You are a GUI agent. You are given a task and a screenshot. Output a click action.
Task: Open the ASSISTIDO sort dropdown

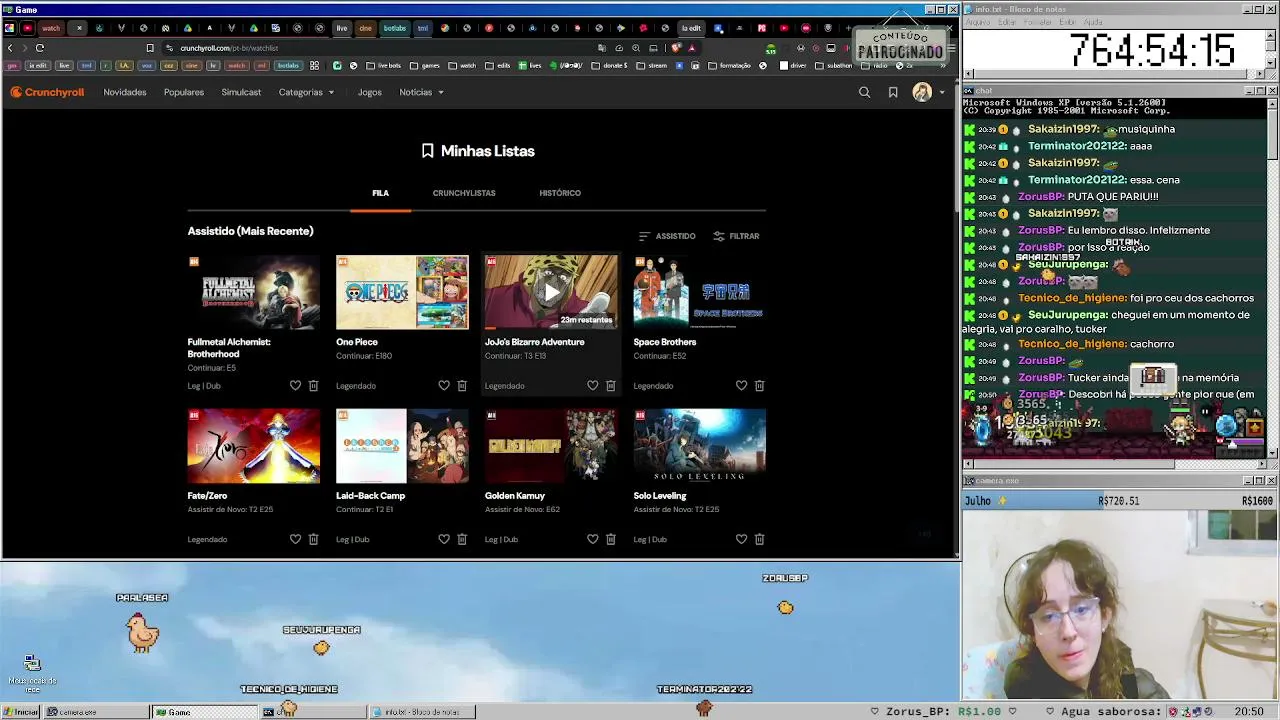(667, 236)
